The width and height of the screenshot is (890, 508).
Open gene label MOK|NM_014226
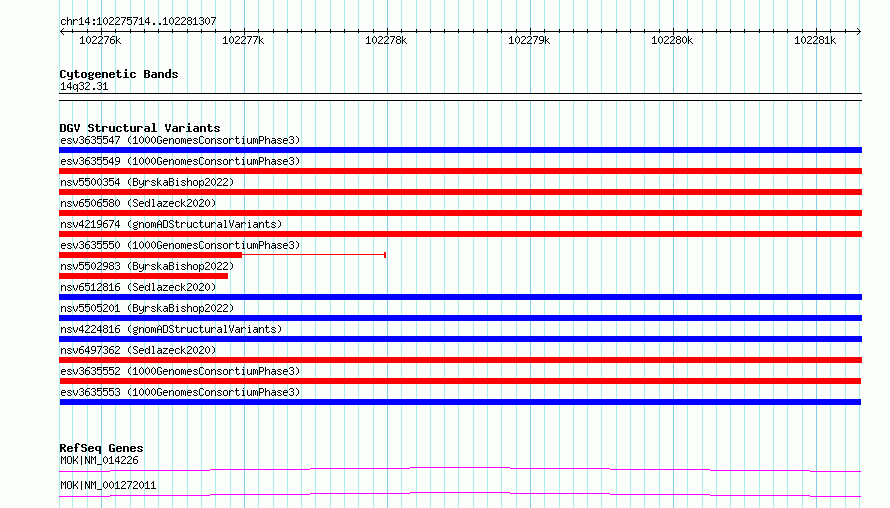pos(99,460)
